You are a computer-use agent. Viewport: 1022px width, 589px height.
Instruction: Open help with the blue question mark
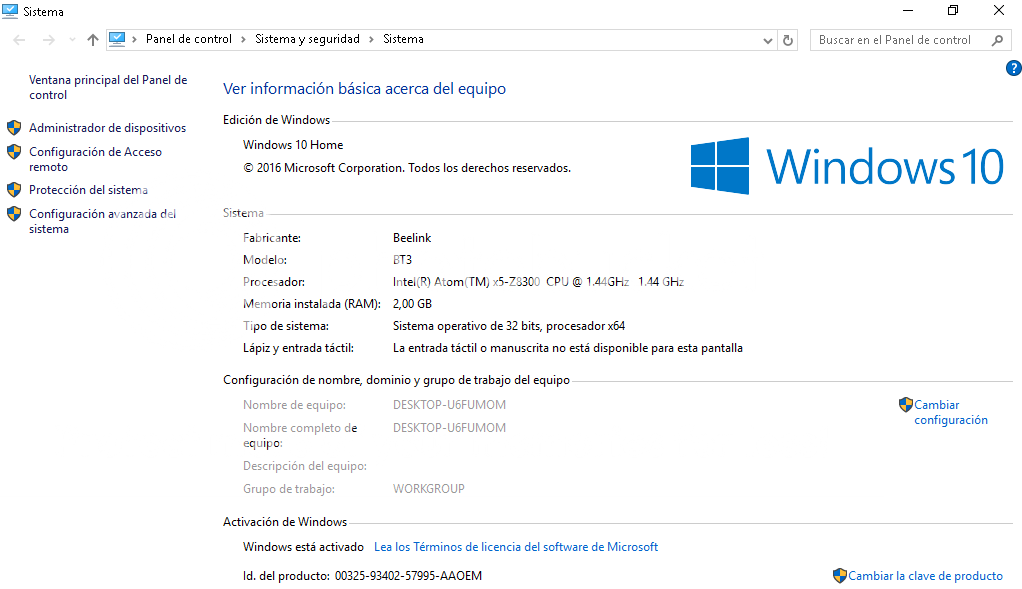point(1012,68)
